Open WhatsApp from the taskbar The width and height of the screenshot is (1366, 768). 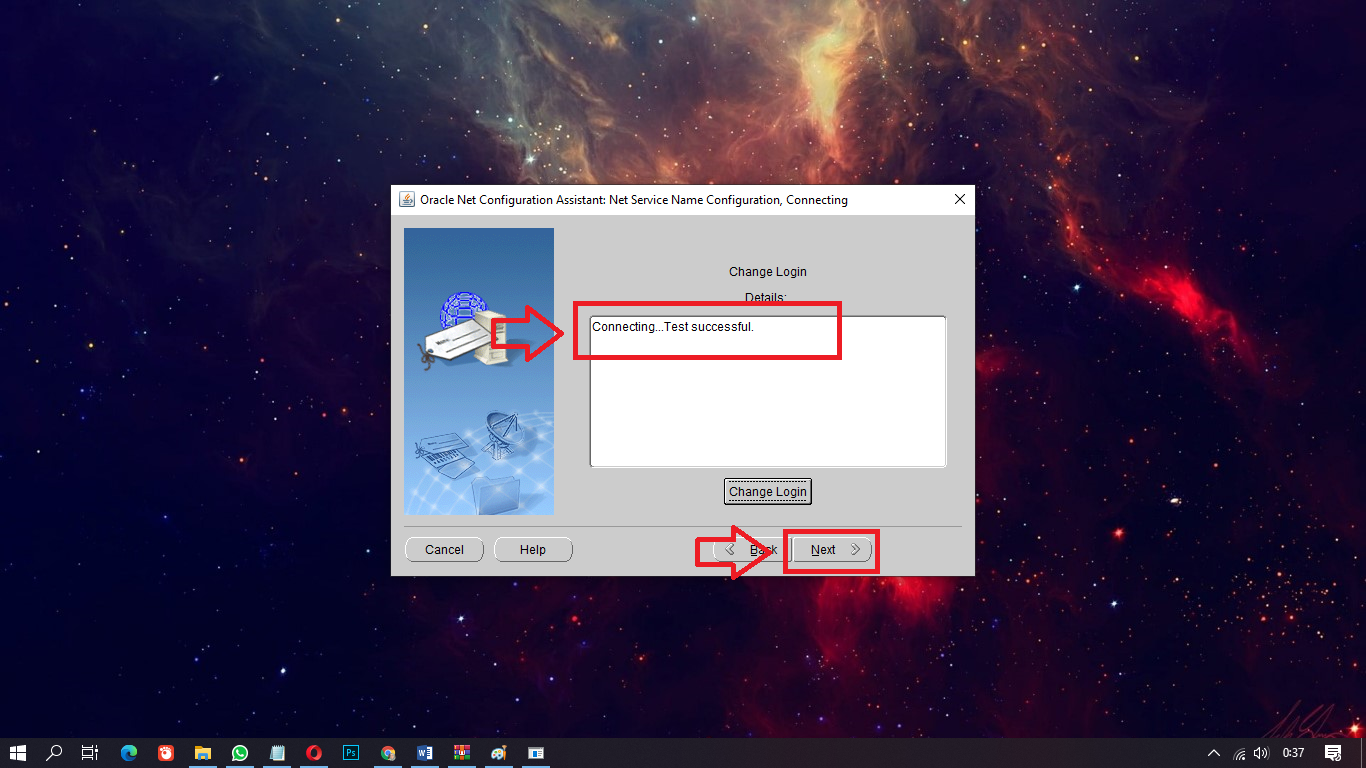[x=240, y=753]
